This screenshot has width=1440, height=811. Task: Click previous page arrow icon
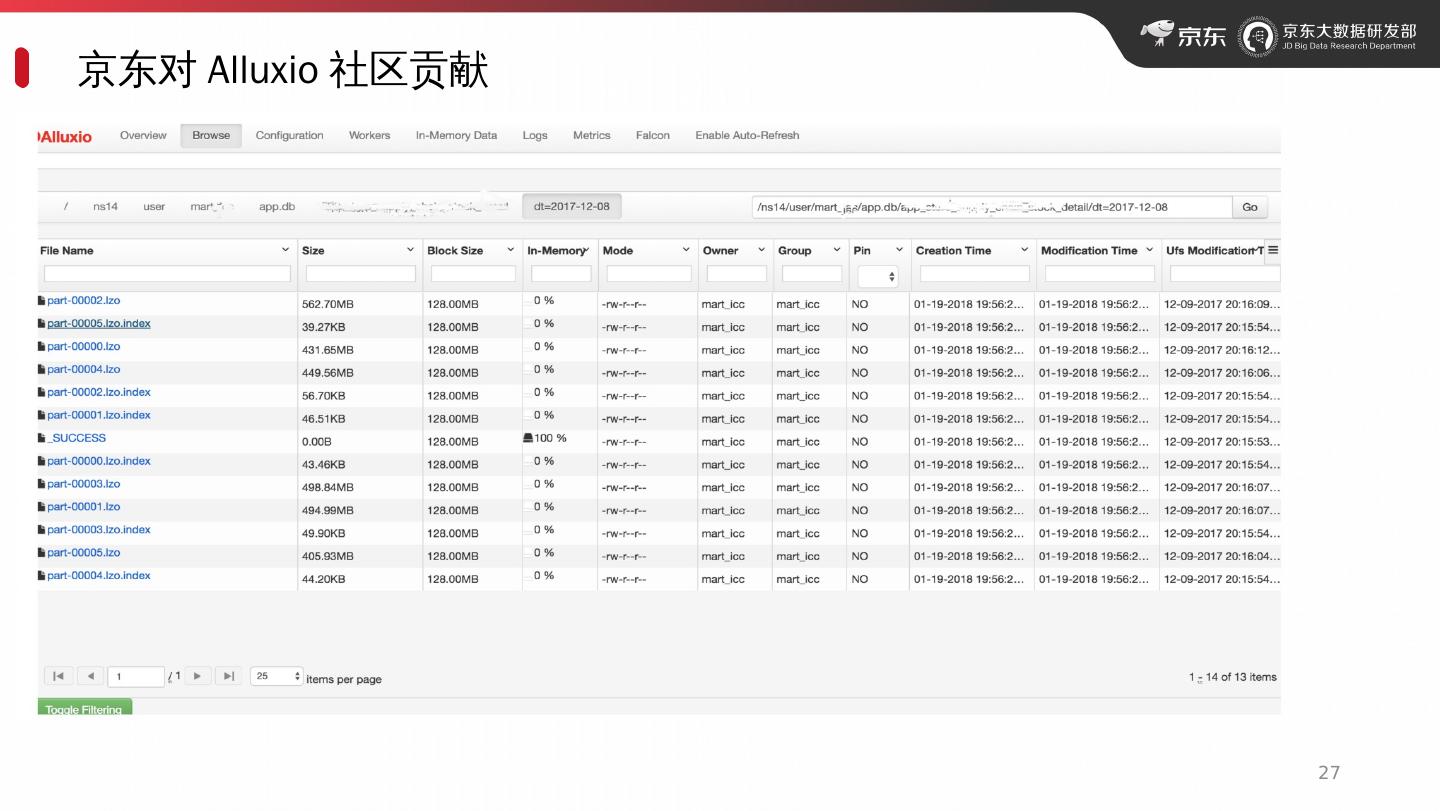tap(90, 677)
